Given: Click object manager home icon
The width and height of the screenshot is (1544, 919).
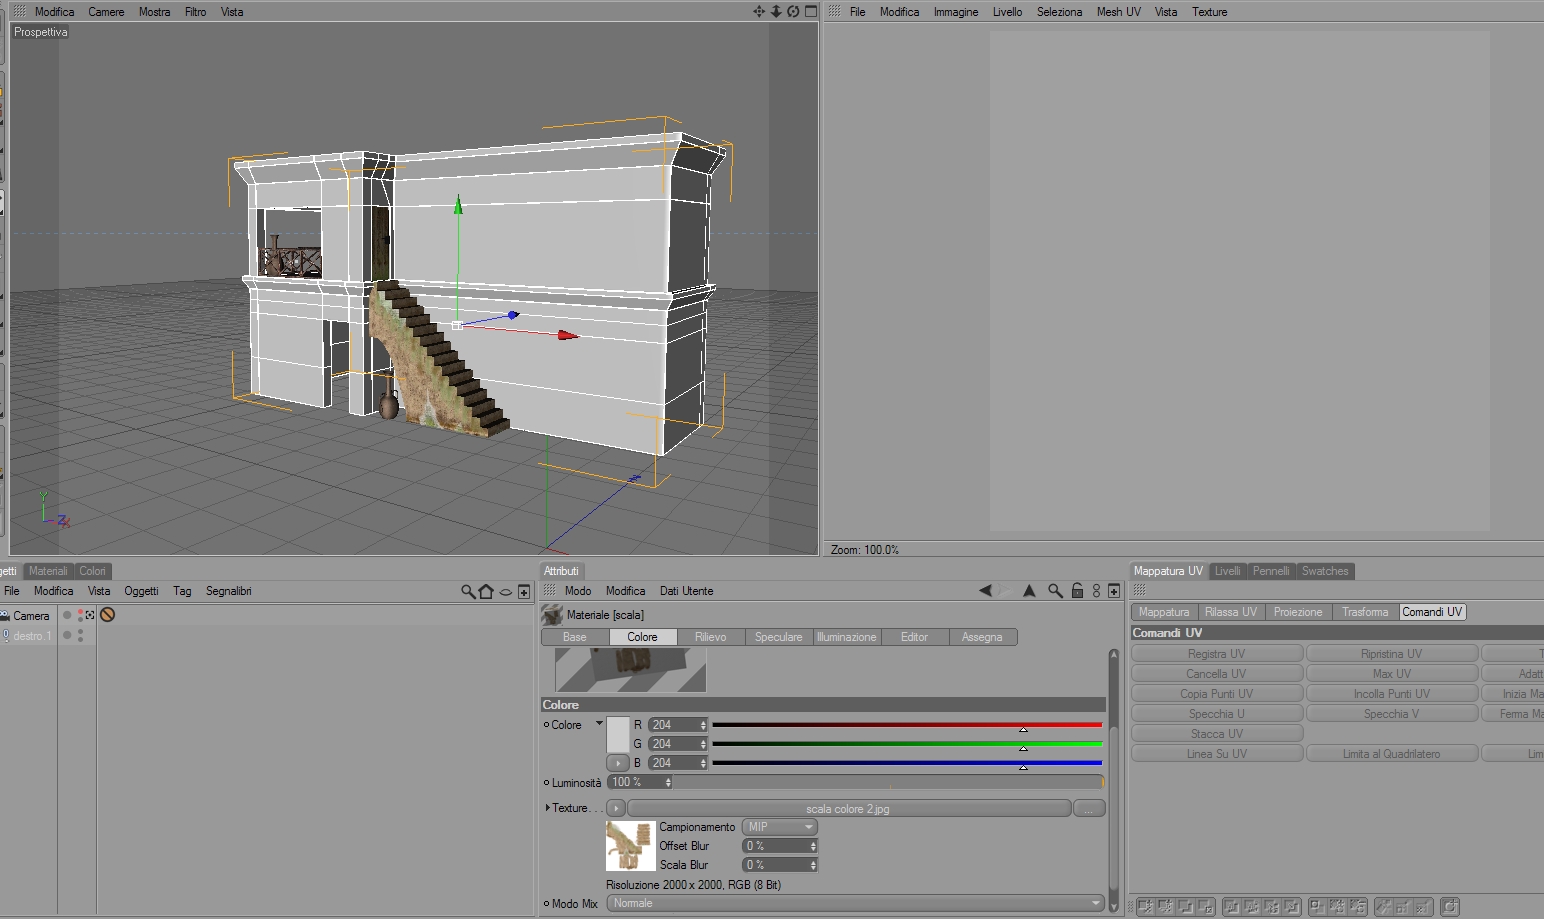Looking at the screenshot, I should (486, 591).
